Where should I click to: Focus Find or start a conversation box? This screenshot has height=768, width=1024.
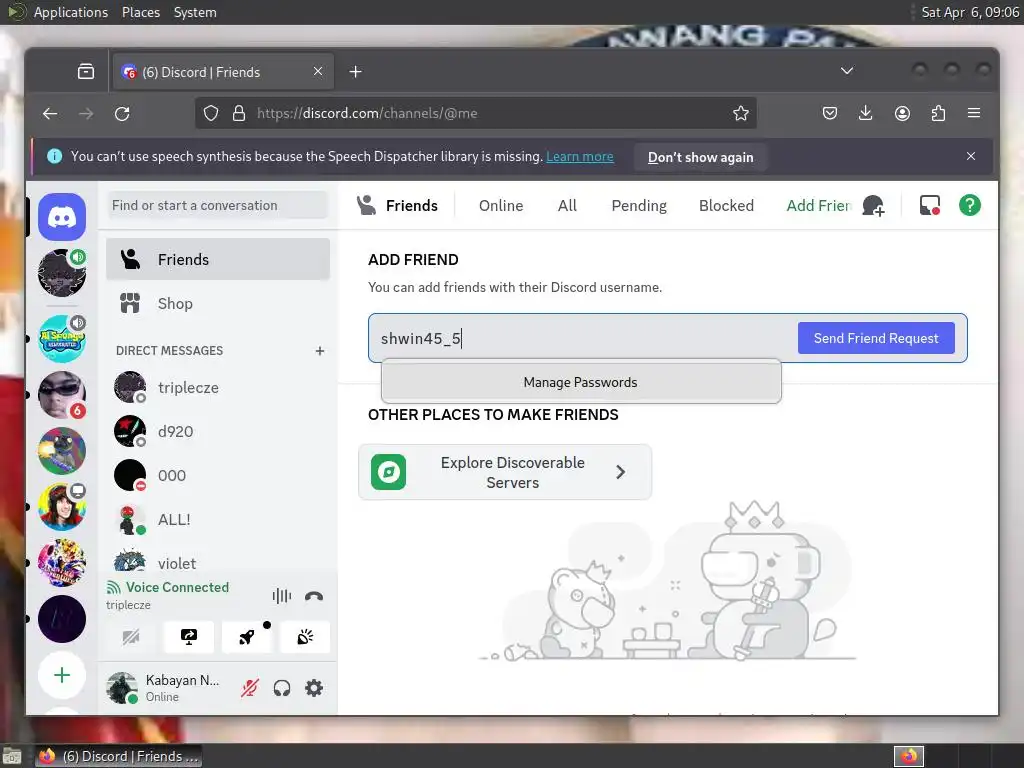[217, 205]
